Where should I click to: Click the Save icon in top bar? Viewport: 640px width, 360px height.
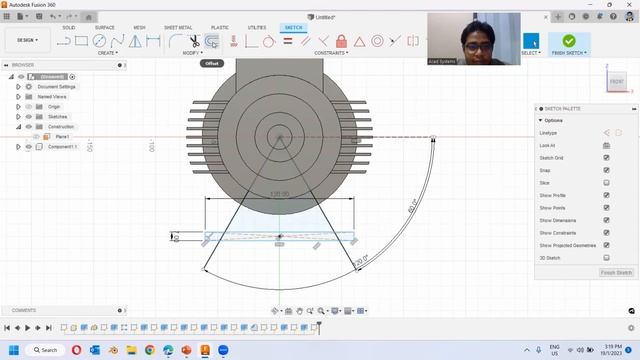coord(39,17)
